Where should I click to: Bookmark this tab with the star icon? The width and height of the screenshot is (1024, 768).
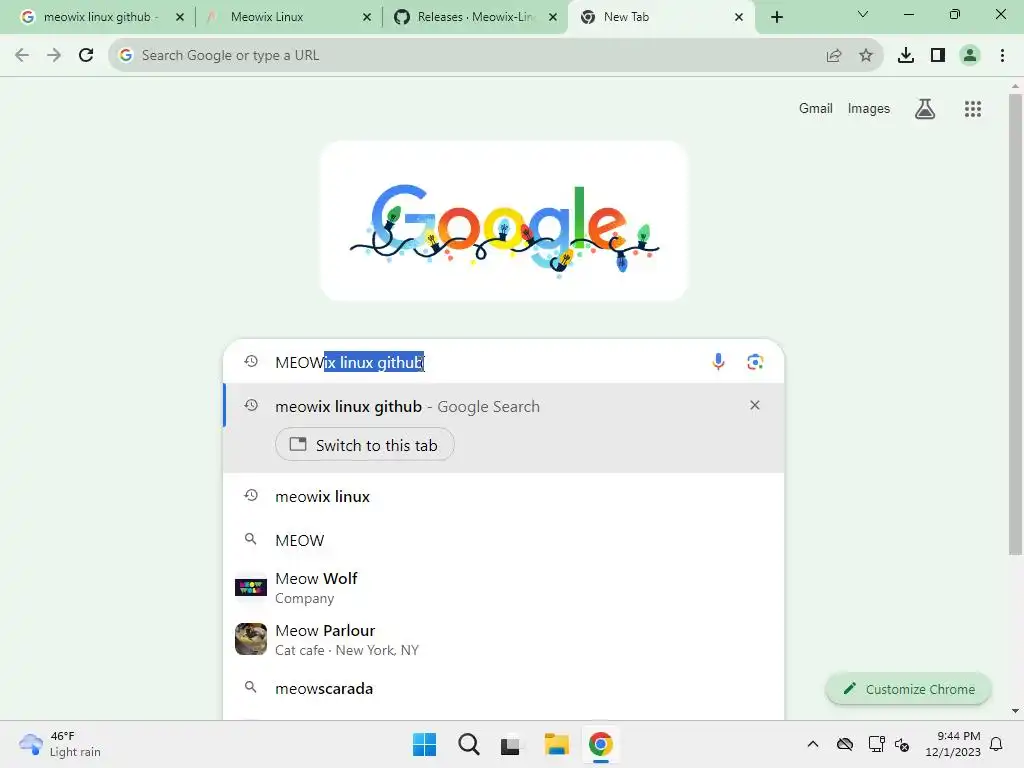point(866,56)
